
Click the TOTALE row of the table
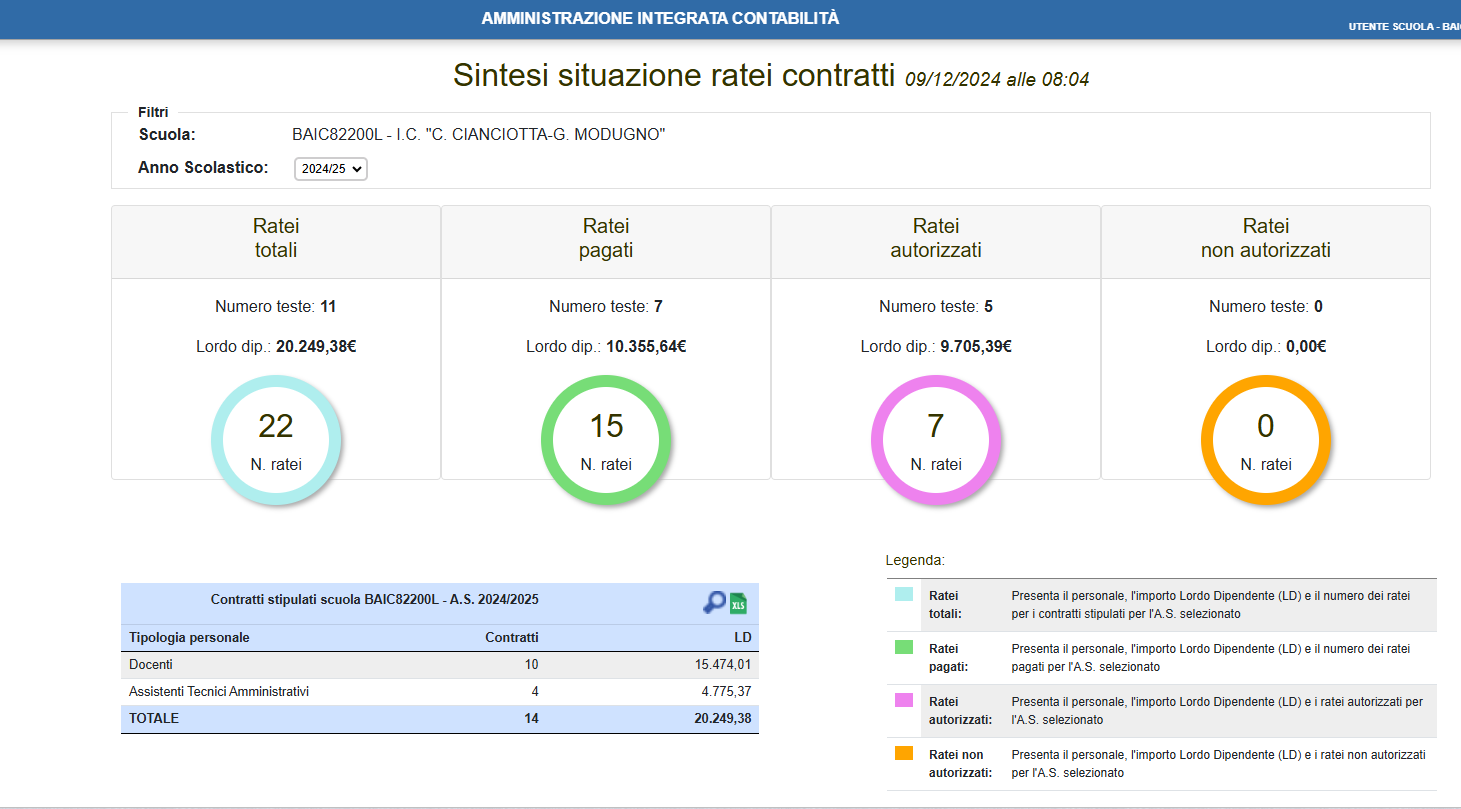pos(439,718)
